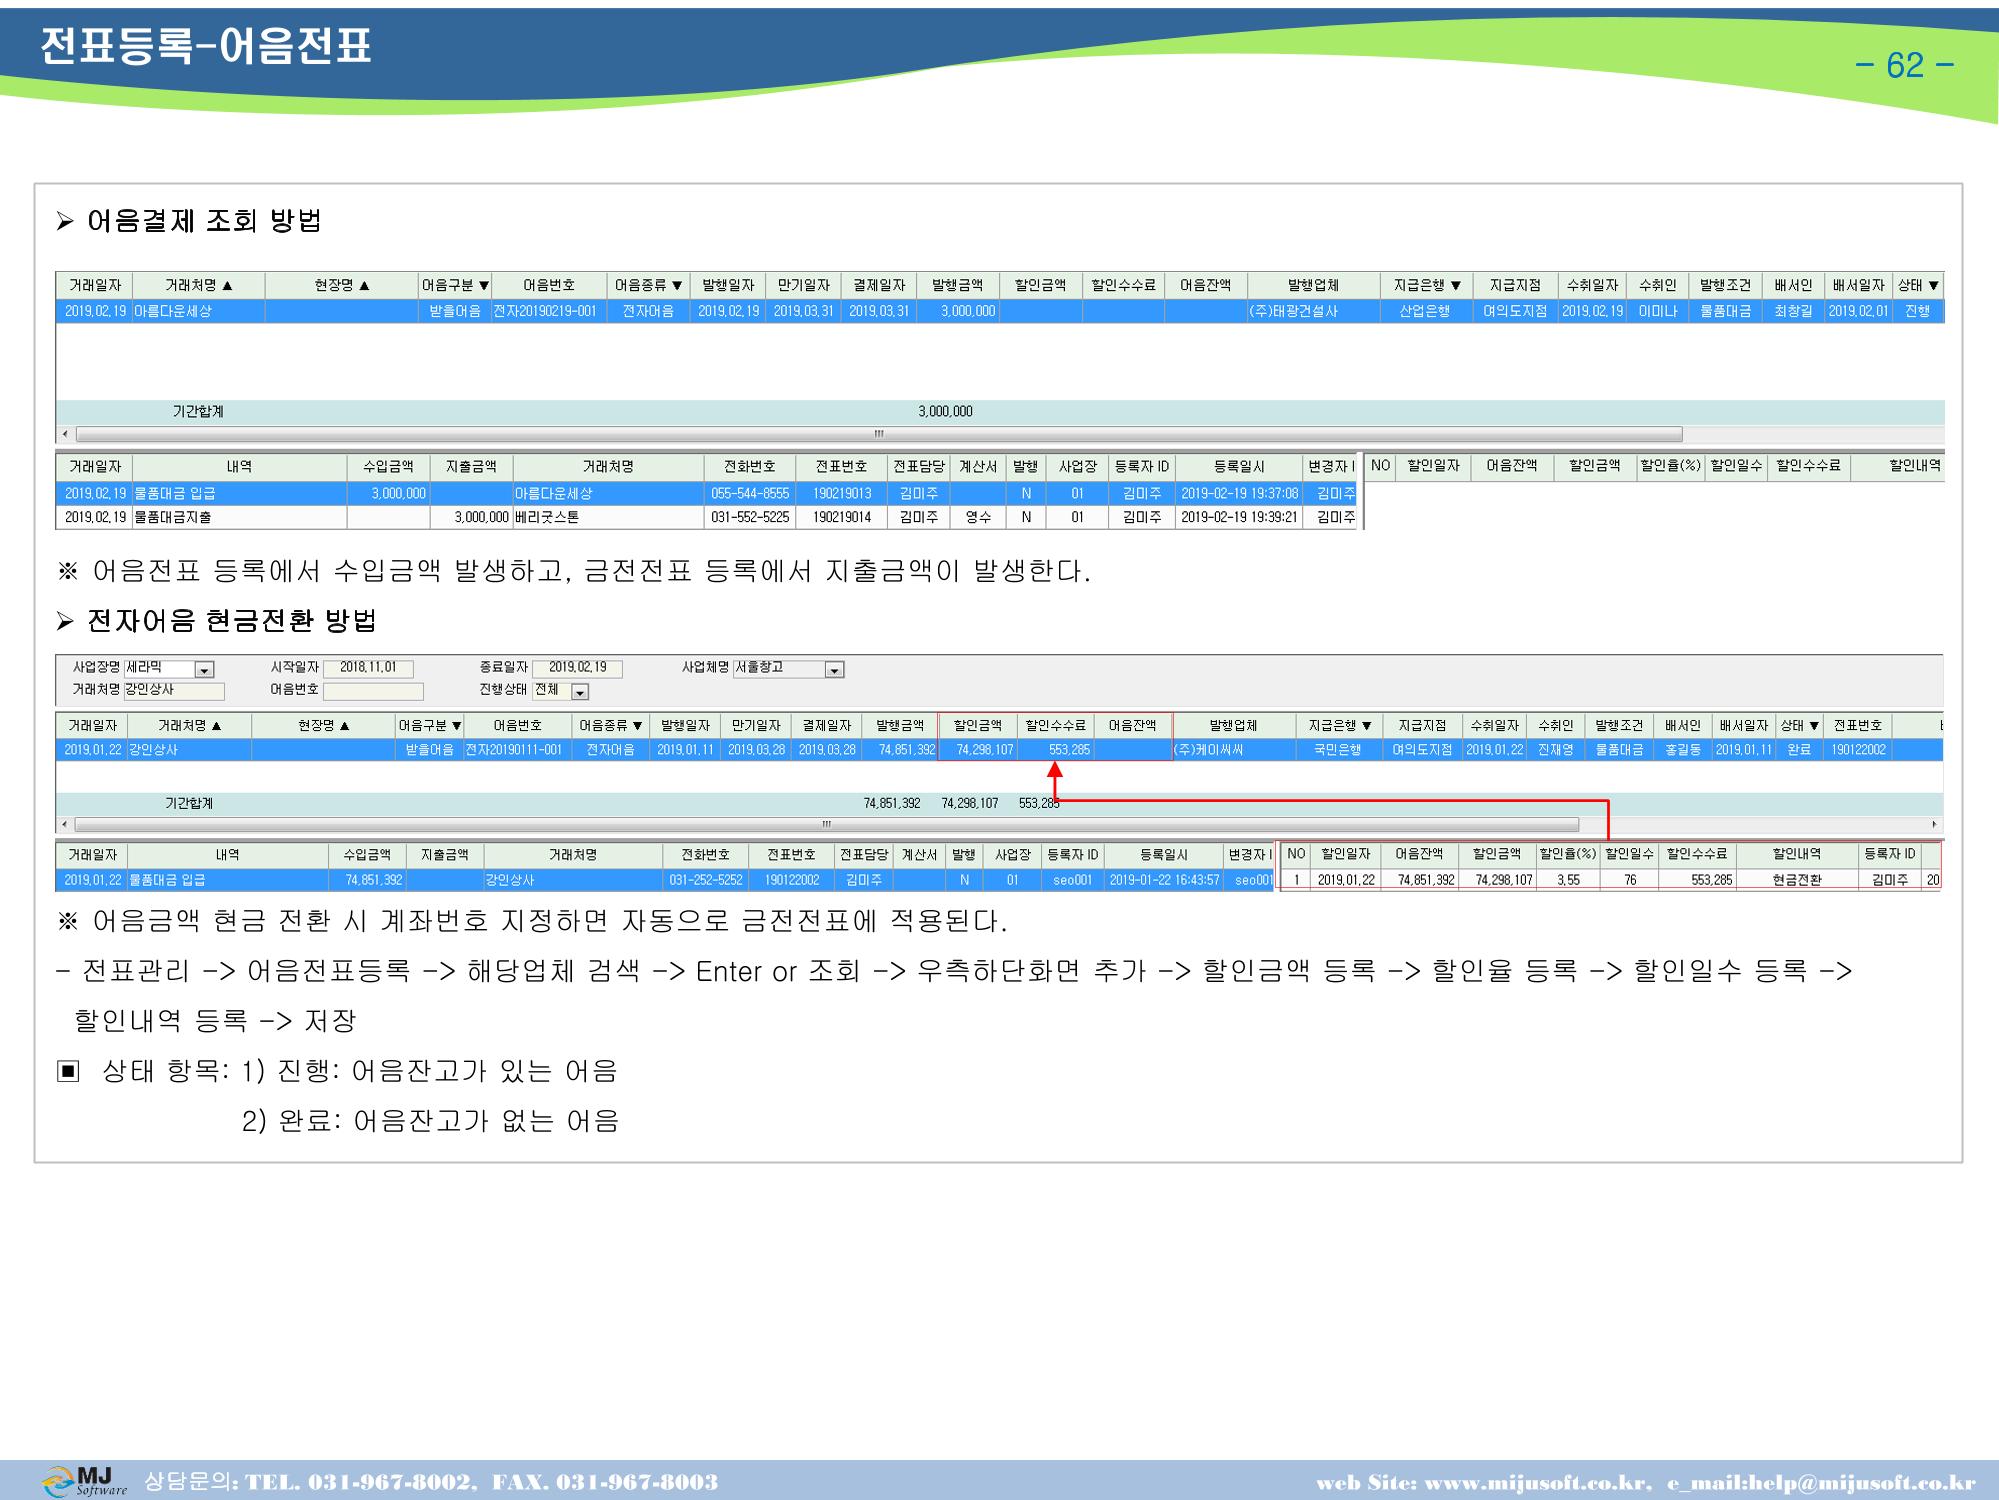1999x1500 pixels.
Task: Click the issuer cell (주)태광건설사
Action: pos(1313,311)
